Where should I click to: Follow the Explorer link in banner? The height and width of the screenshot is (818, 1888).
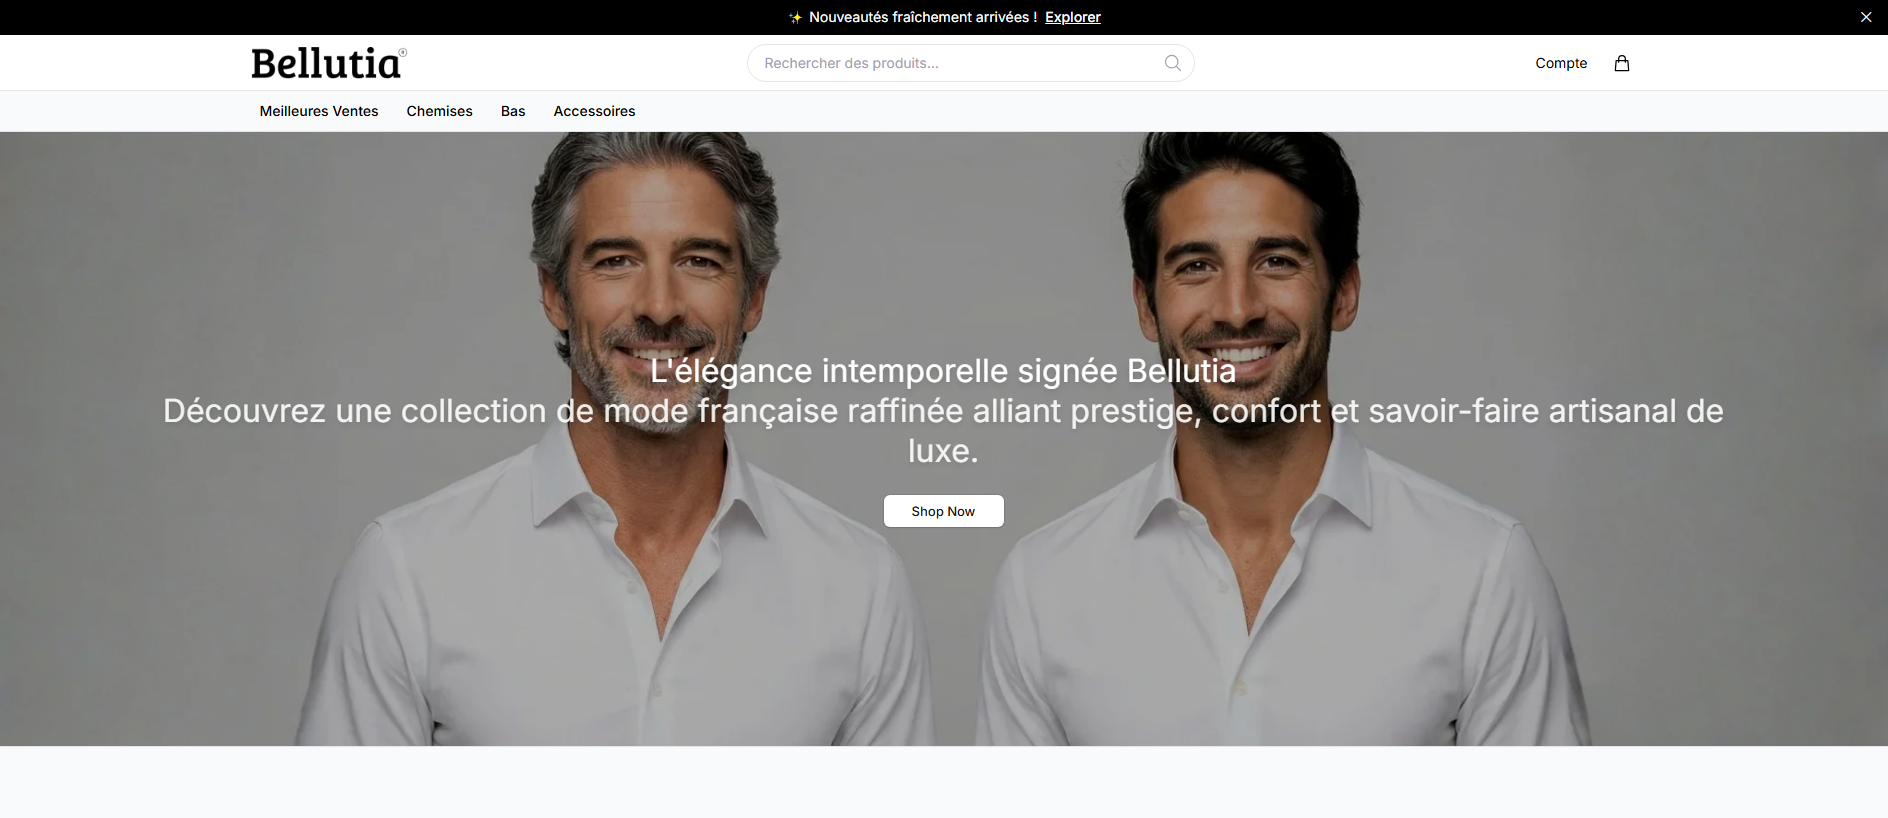point(1072,17)
